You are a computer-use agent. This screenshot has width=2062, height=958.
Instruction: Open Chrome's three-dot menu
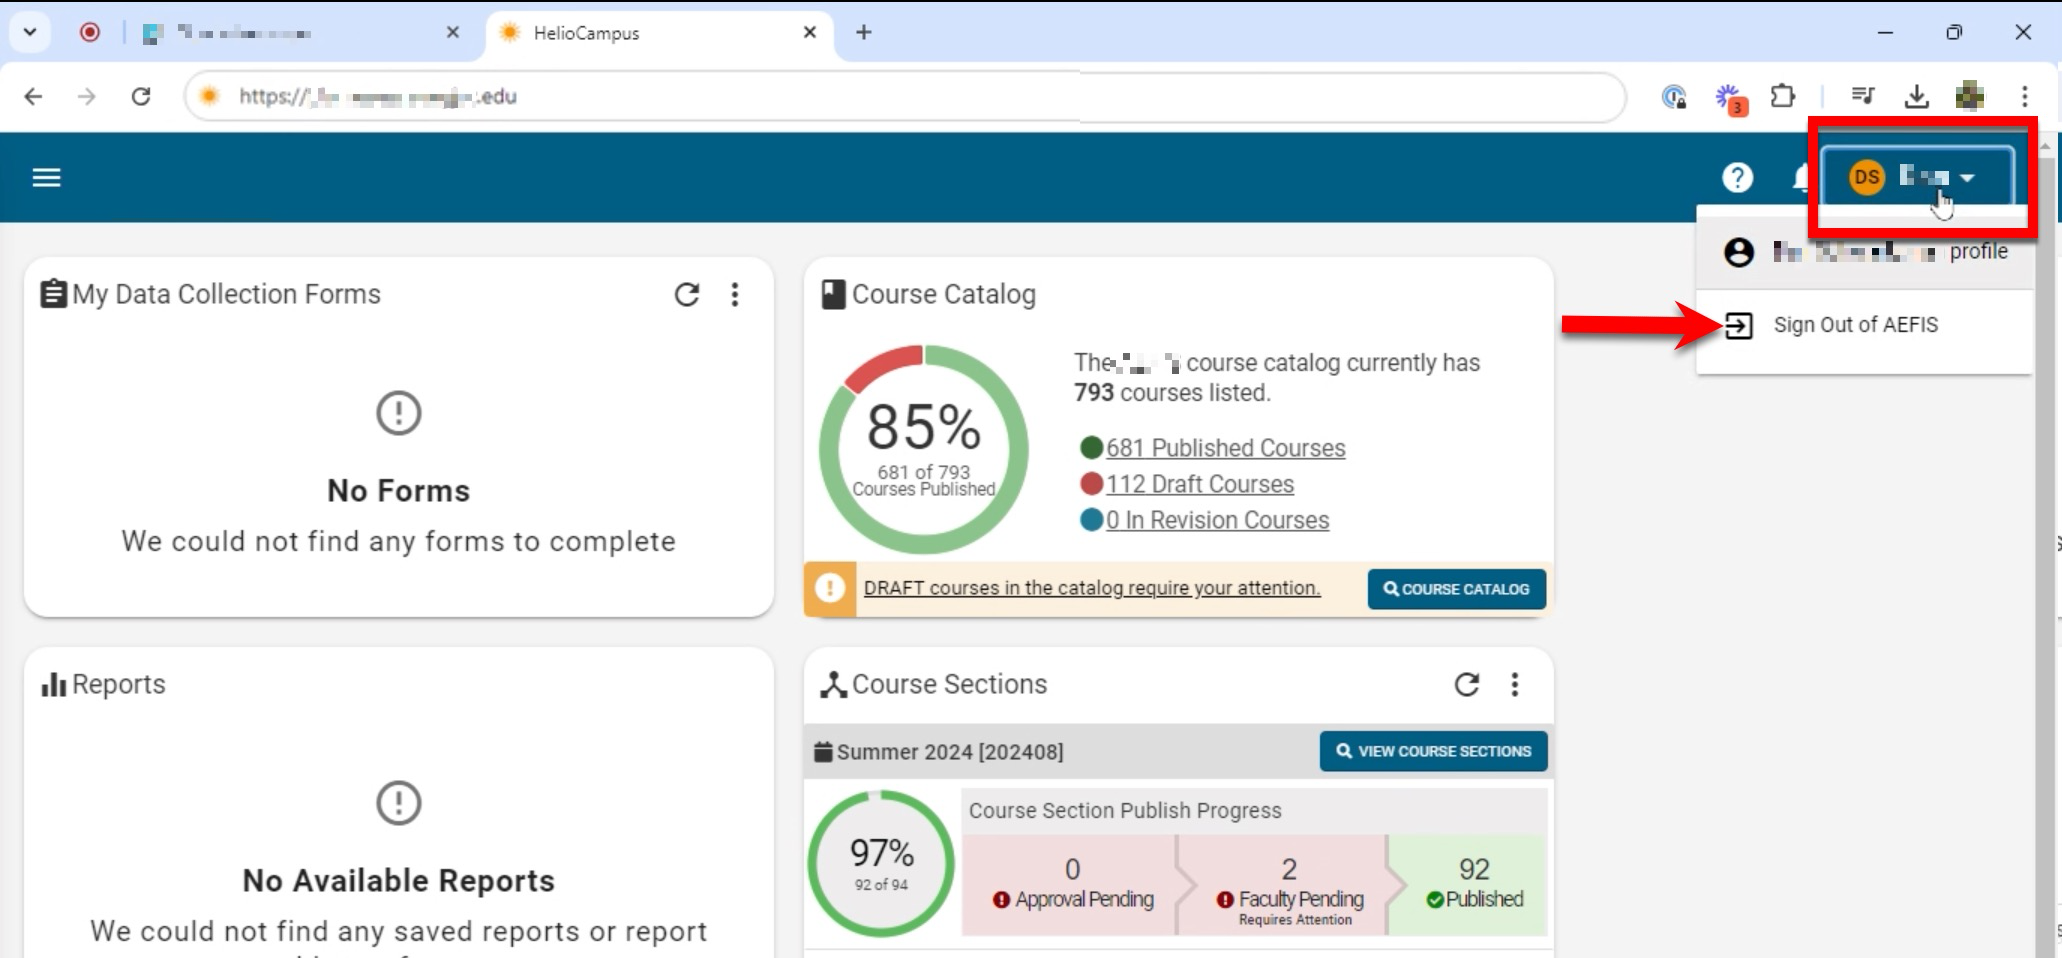click(x=2024, y=97)
